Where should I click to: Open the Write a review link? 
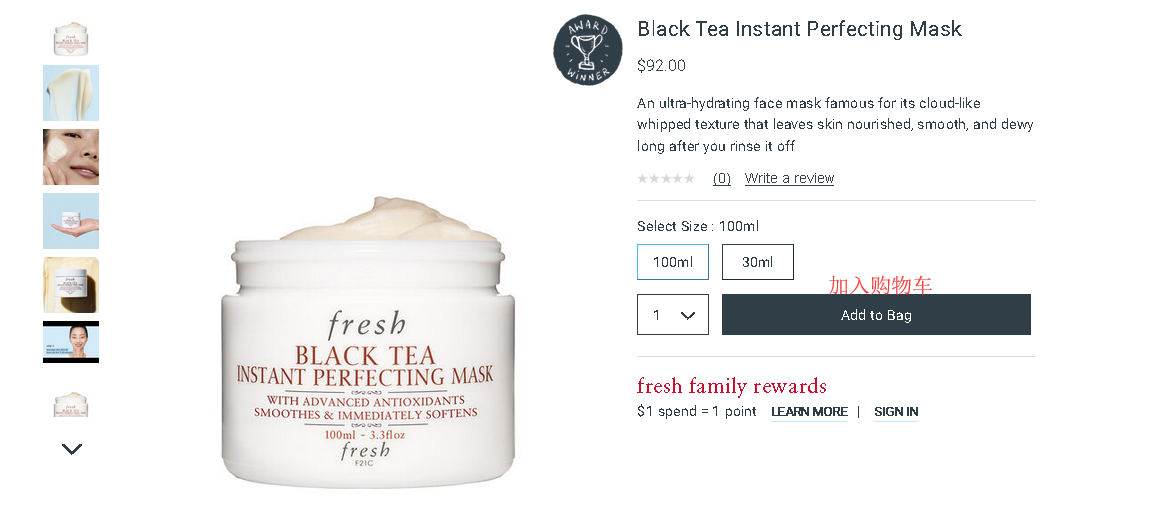click(x=789, y=178)
